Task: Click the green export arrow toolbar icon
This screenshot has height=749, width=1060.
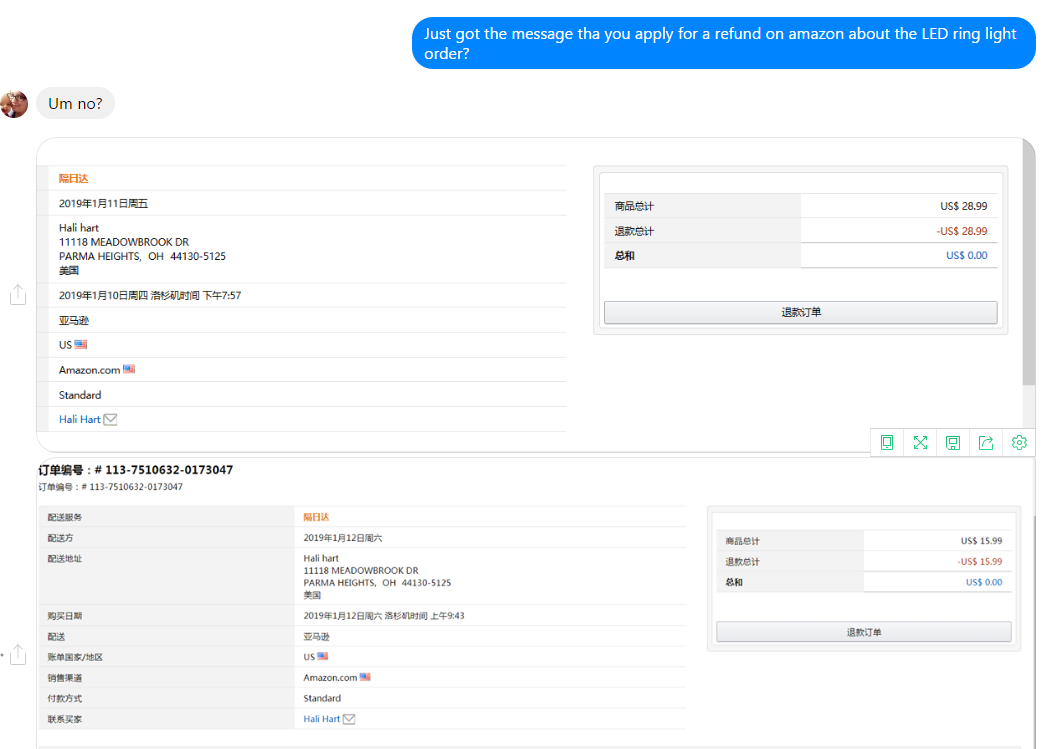Action: 986,442
